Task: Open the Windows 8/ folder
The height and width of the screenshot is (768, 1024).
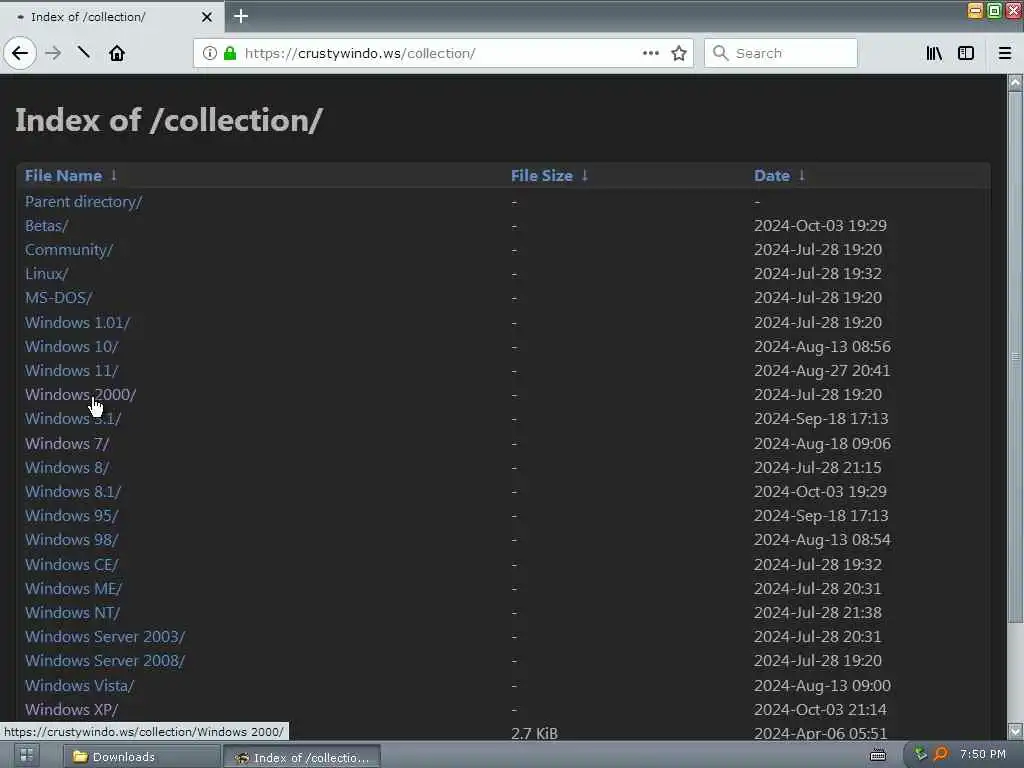Action: point(67,468)
